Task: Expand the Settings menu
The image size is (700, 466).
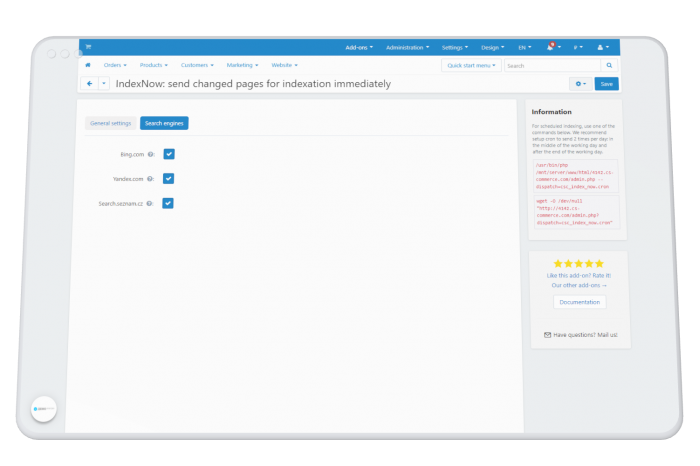Action: (455, 47)
